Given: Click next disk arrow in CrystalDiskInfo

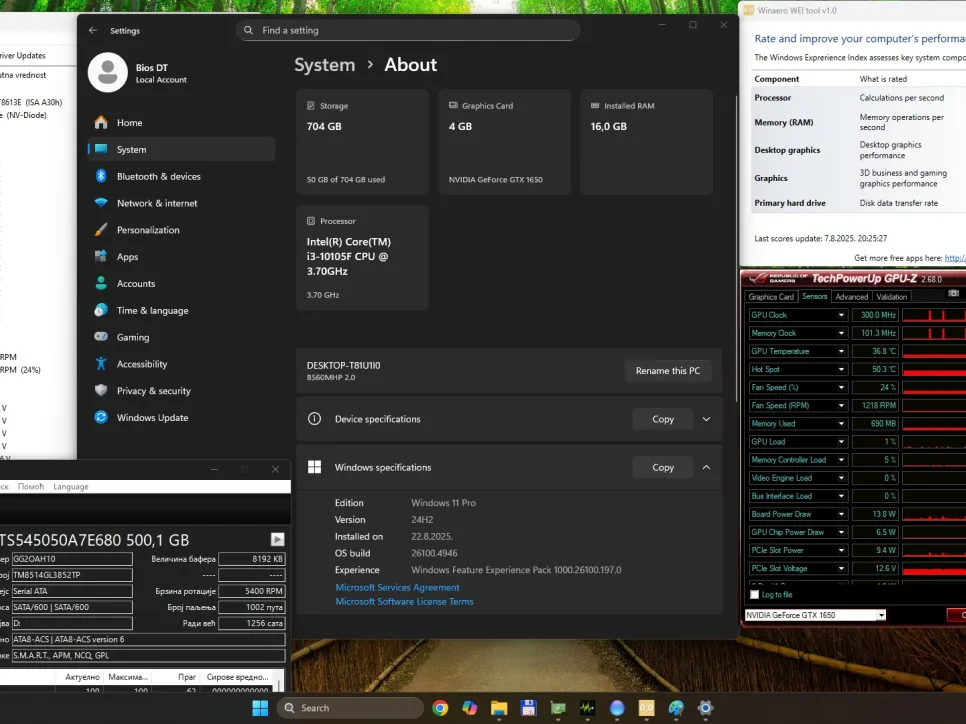Looking at the screenshot, I should [277, 539].
